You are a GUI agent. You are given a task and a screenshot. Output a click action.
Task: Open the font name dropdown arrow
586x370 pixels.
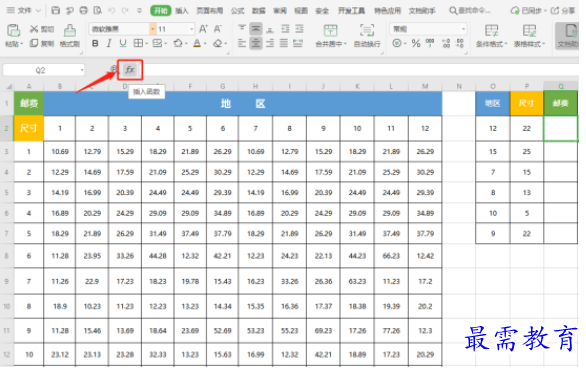pyautogui.click(x=152, y=29)
